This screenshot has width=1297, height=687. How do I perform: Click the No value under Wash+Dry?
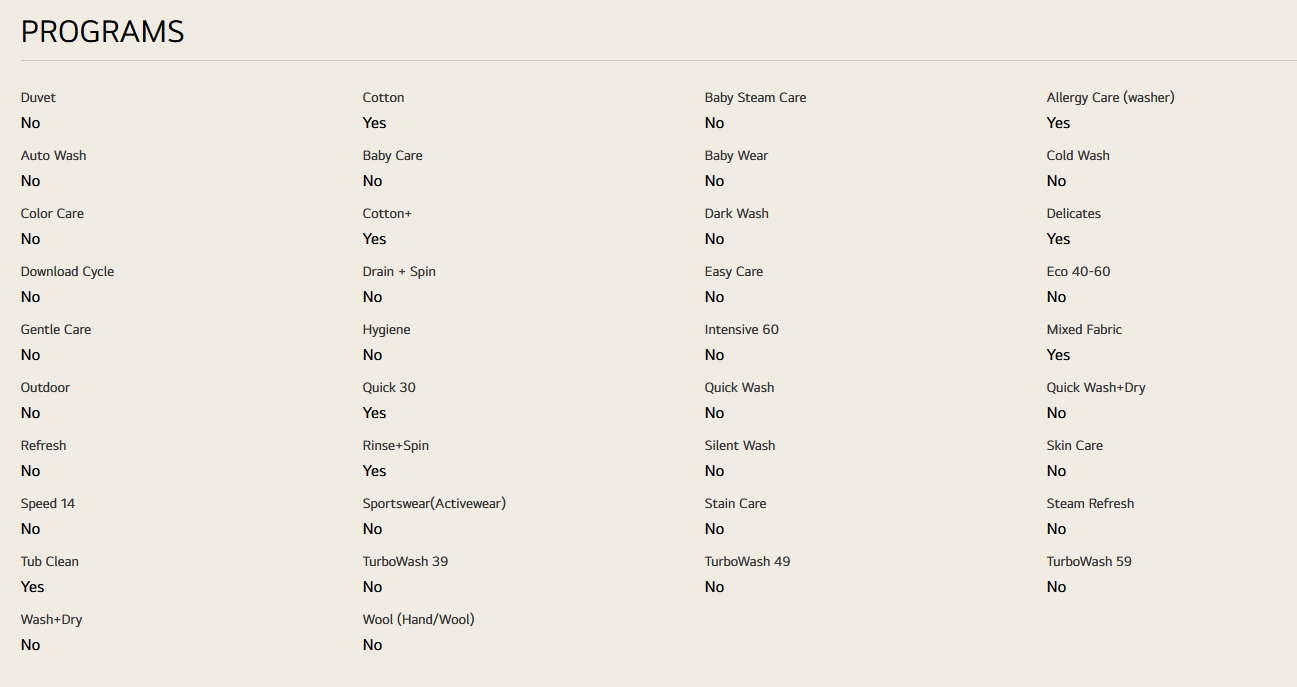pos(30,645)
